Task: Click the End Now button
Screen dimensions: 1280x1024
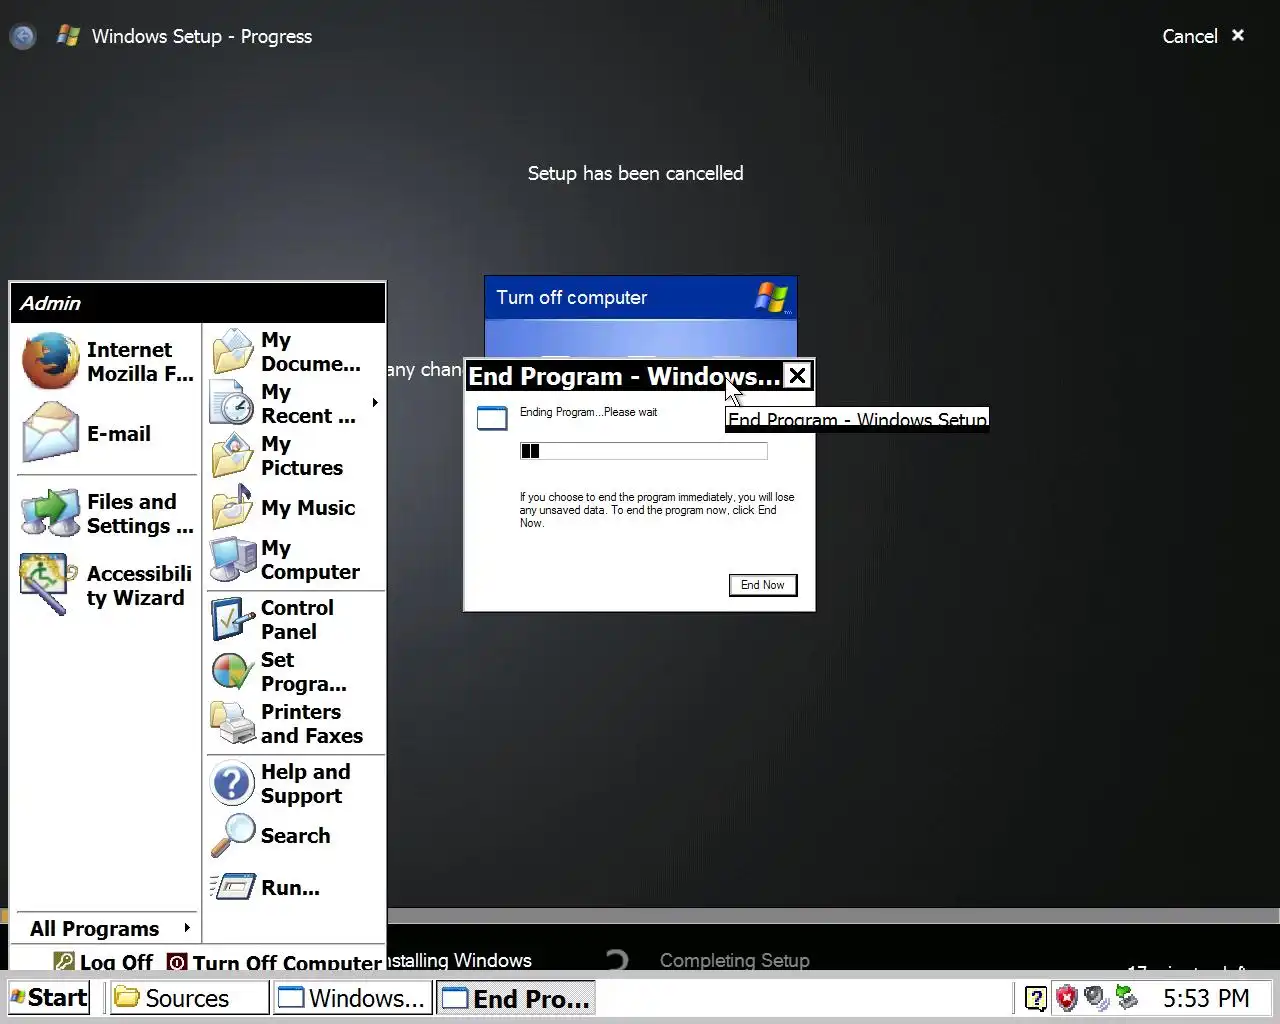Action: (763, 585)
